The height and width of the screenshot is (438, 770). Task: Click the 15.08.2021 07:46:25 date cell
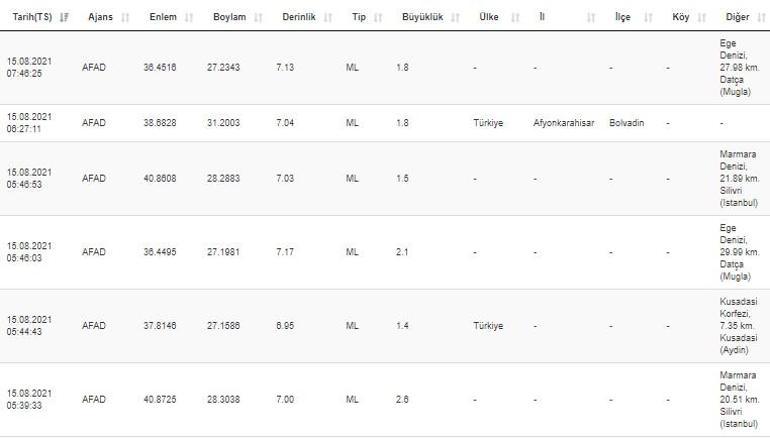pyautogui.click(x=29, y=67)
